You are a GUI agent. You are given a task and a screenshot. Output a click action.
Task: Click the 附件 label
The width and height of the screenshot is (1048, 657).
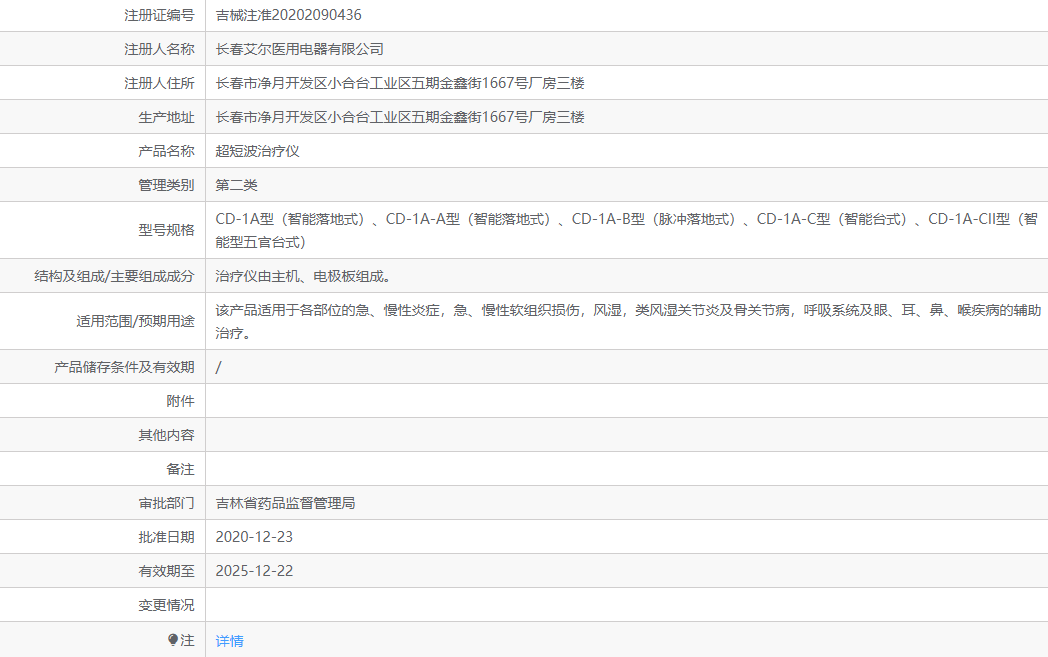[x=180, y=402]
